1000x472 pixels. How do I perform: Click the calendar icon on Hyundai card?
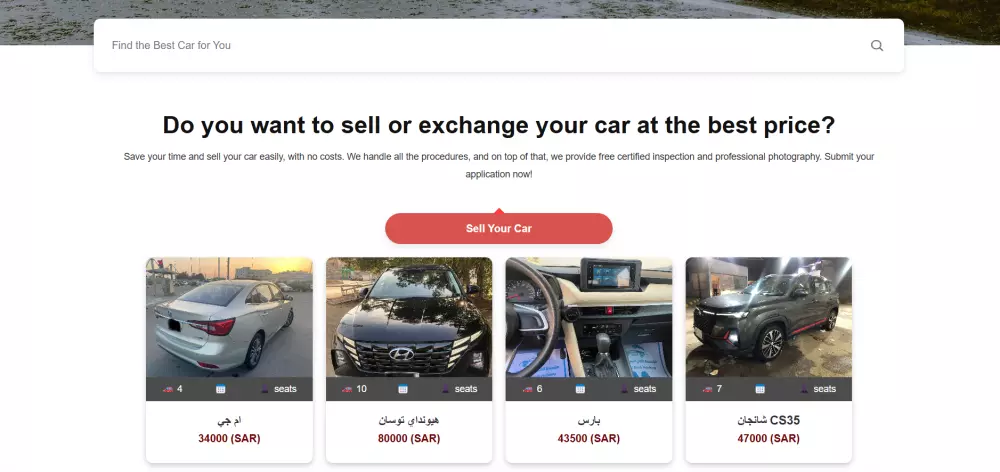[x=403, y=388]
